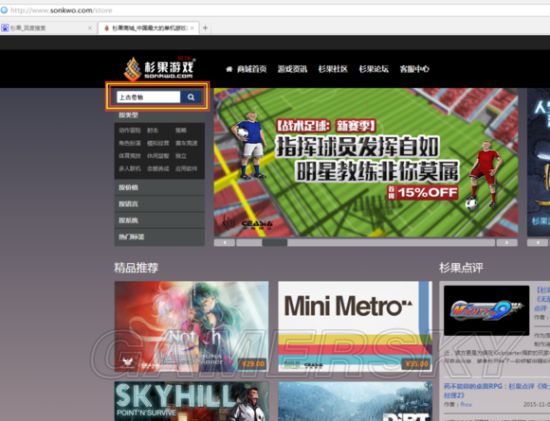Close the 杉果商城 browser tab
The height and width of the screenshot is (421, 550).
(x=192, y=28)
